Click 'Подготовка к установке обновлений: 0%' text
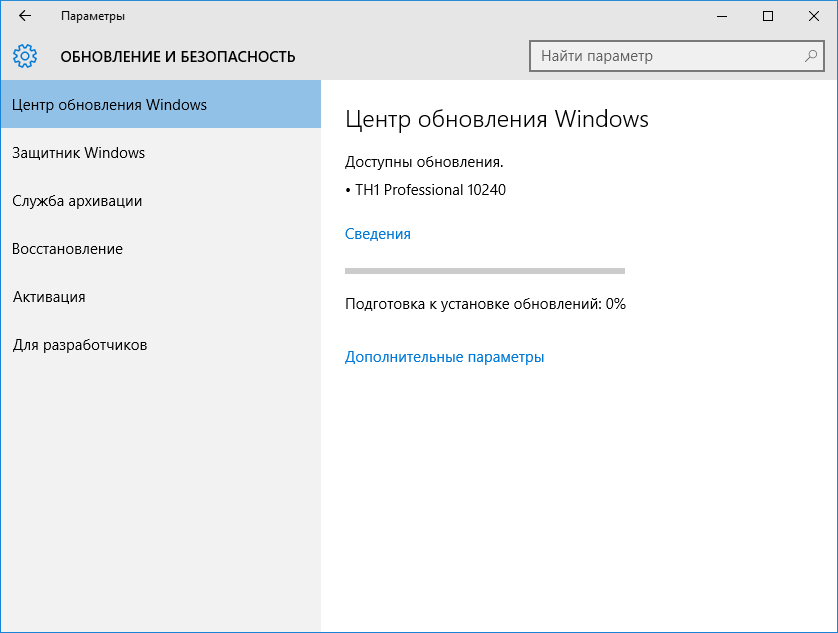 click(x=485, y=304)
